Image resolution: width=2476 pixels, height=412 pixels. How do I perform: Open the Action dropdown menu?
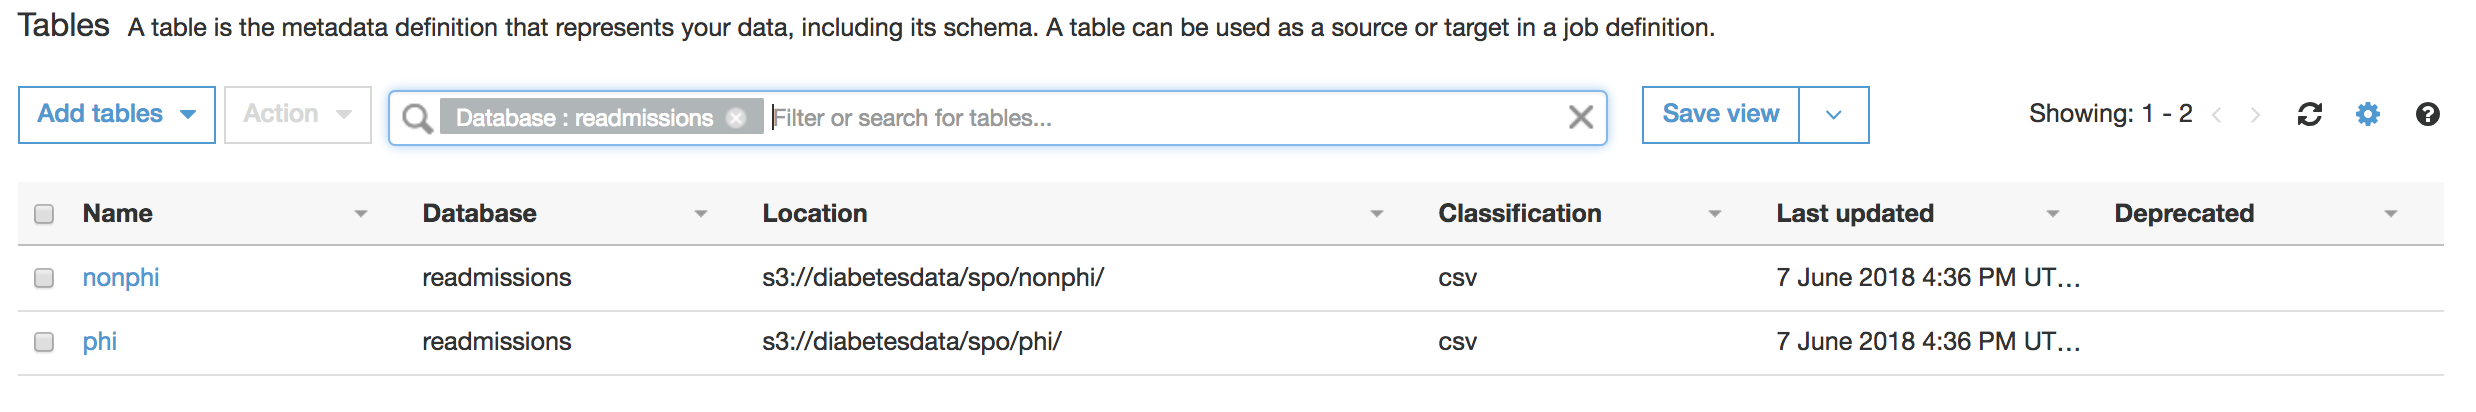click(x=297, y=115)
